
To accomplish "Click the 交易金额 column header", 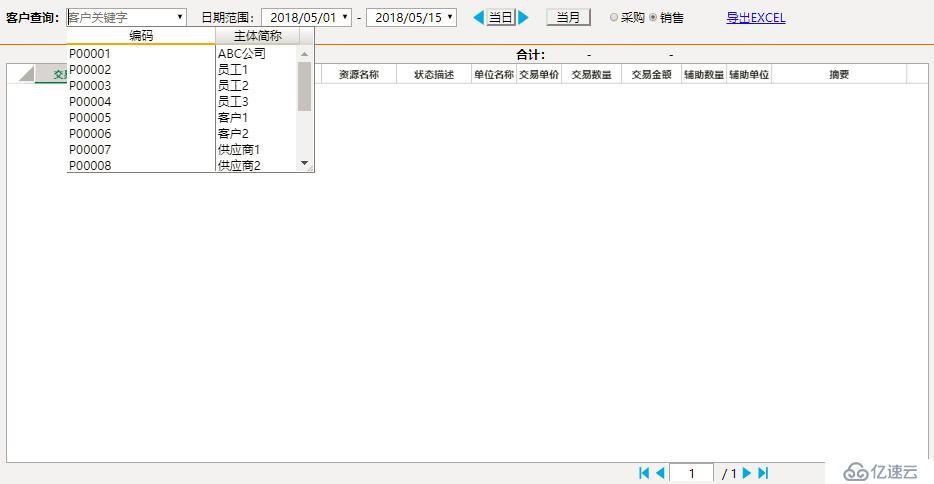I will click(x=652, y=74).
